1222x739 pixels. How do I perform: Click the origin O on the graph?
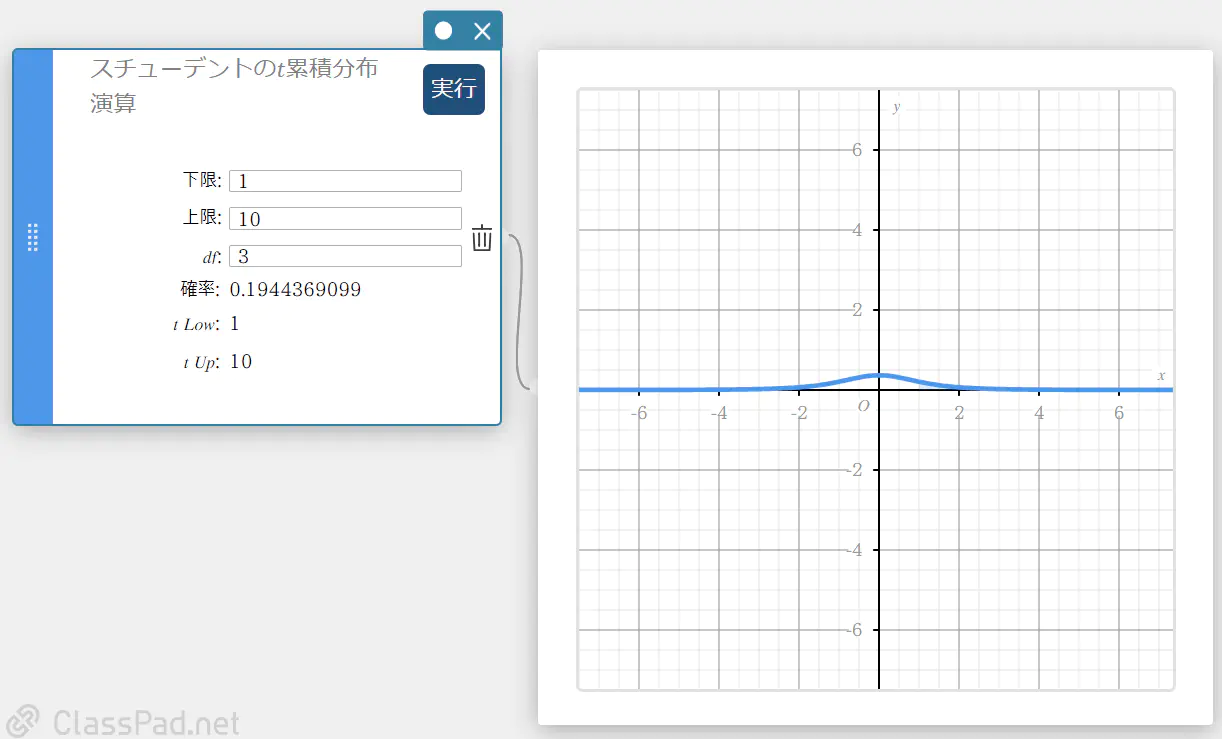click(864, 405)
